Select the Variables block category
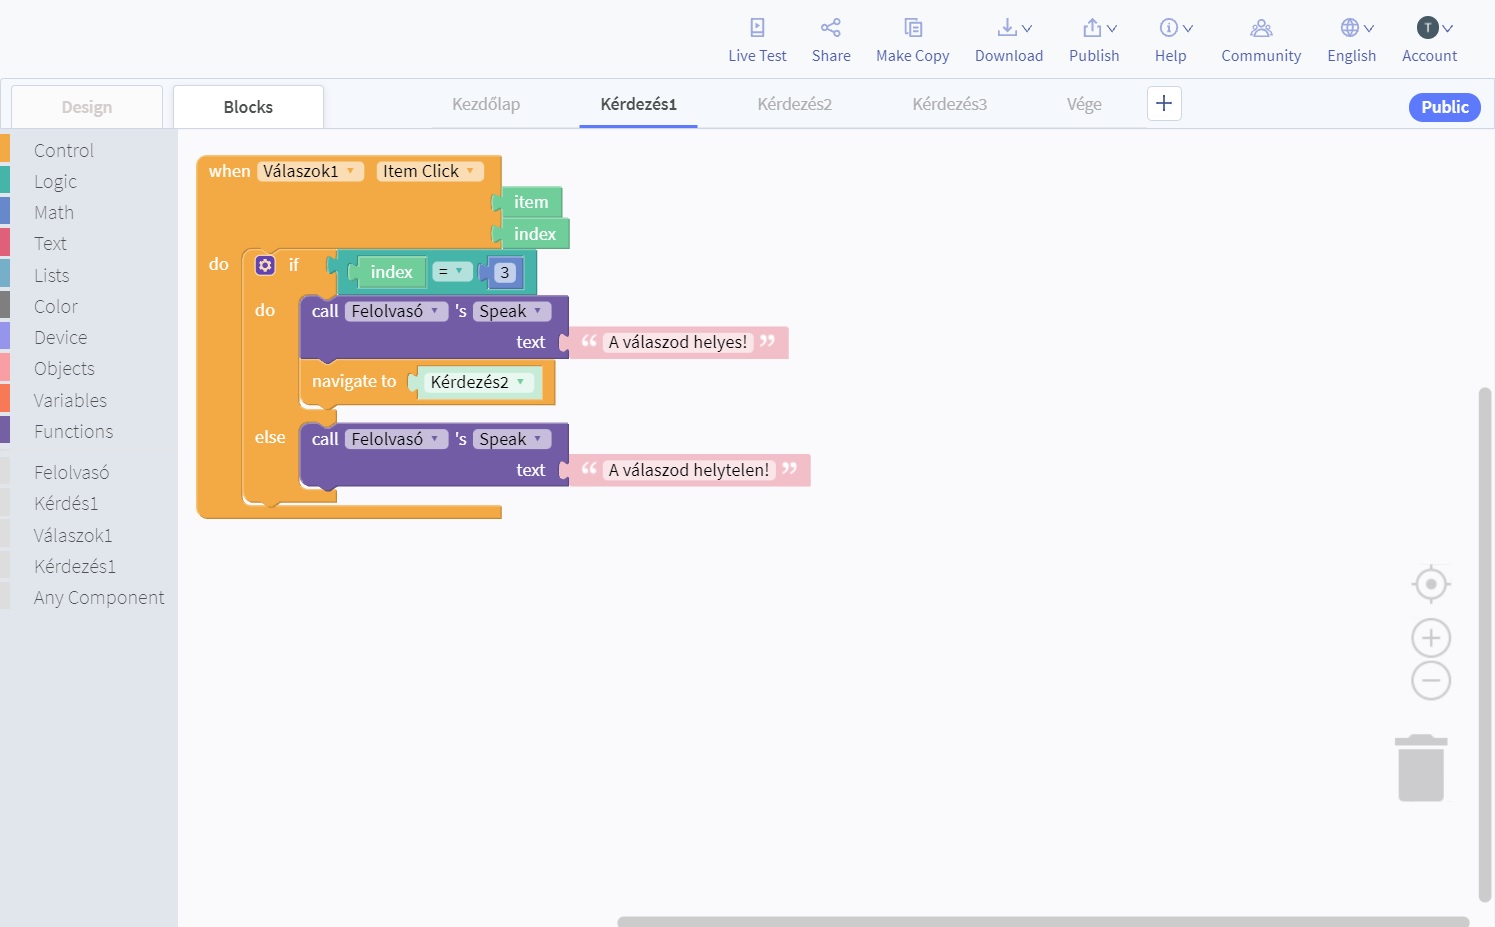This screenshot has width=1495, height=927. click(70, 400)
